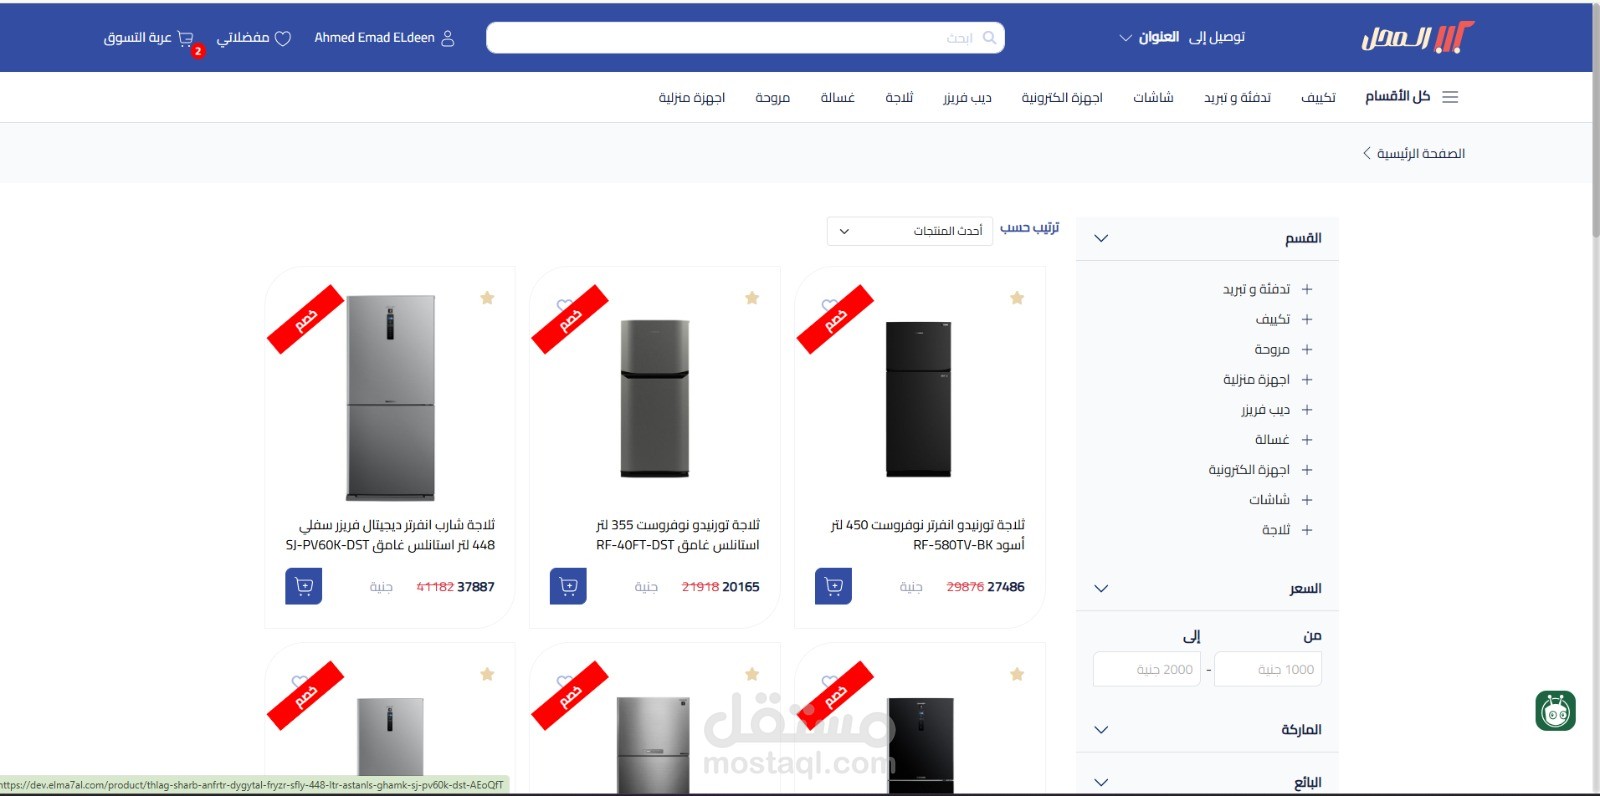Click the search input field

pos(745,38)
